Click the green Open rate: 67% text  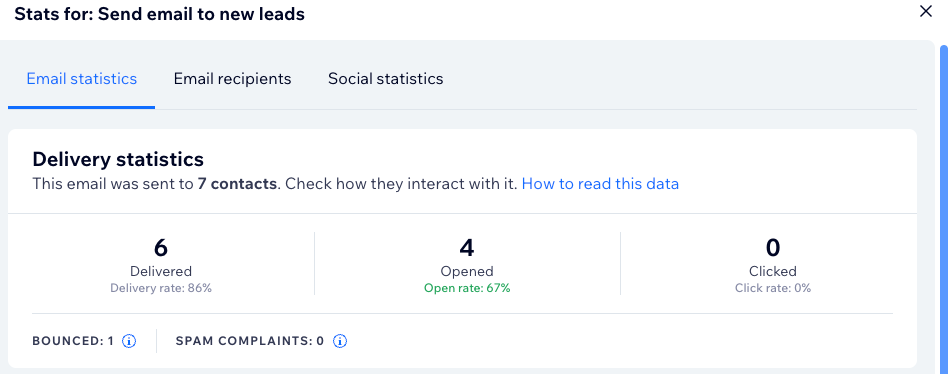pos(467,289)
